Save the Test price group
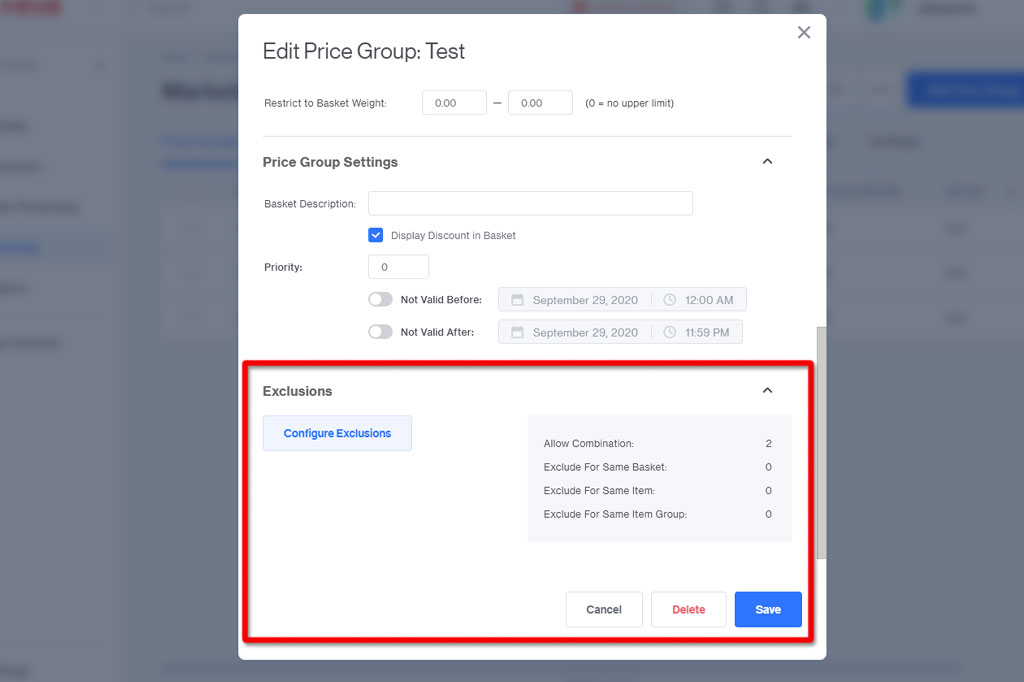 click(767, 609)
